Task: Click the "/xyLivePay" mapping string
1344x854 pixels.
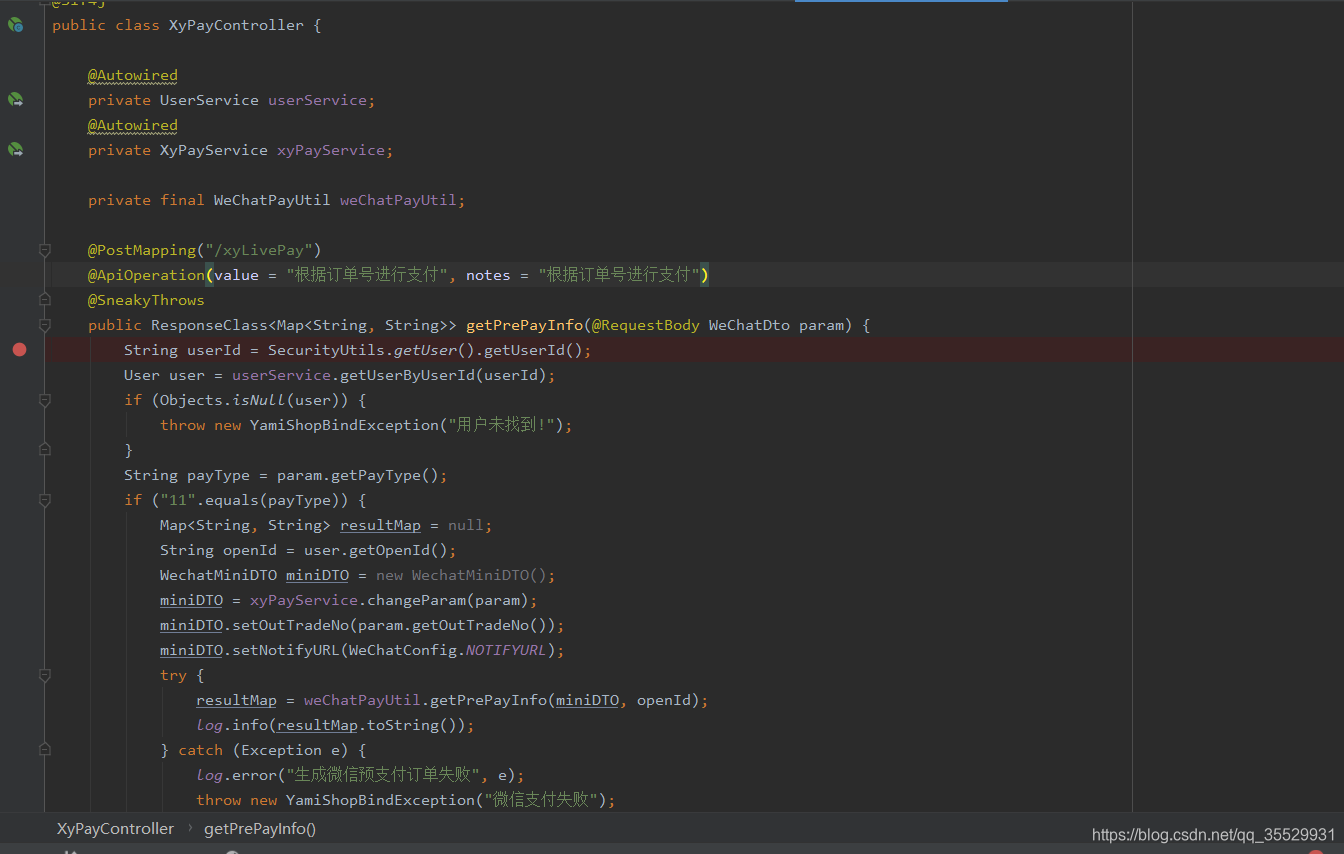Action: [259, 250]
